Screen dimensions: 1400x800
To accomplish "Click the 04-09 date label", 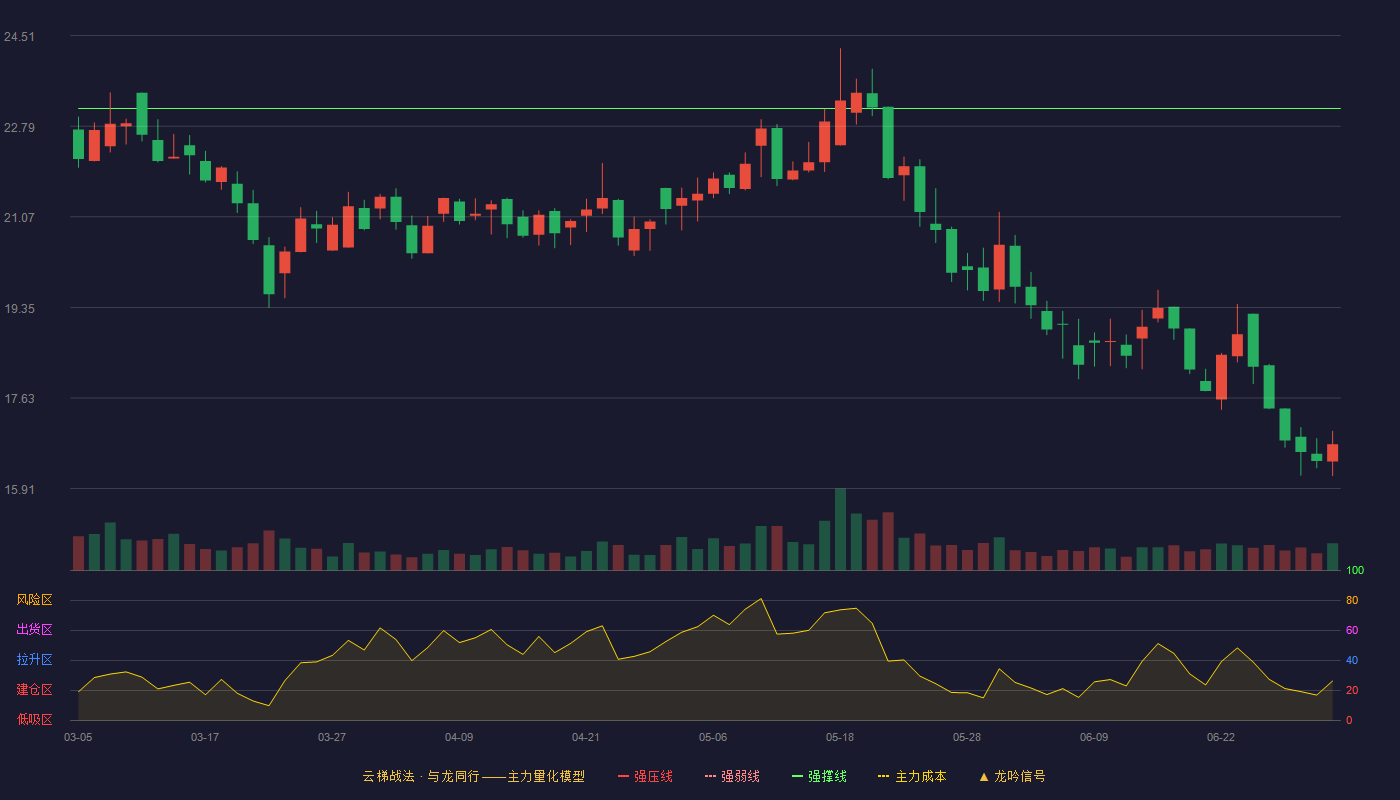I will pyautogui.click(x=459, y=737).
